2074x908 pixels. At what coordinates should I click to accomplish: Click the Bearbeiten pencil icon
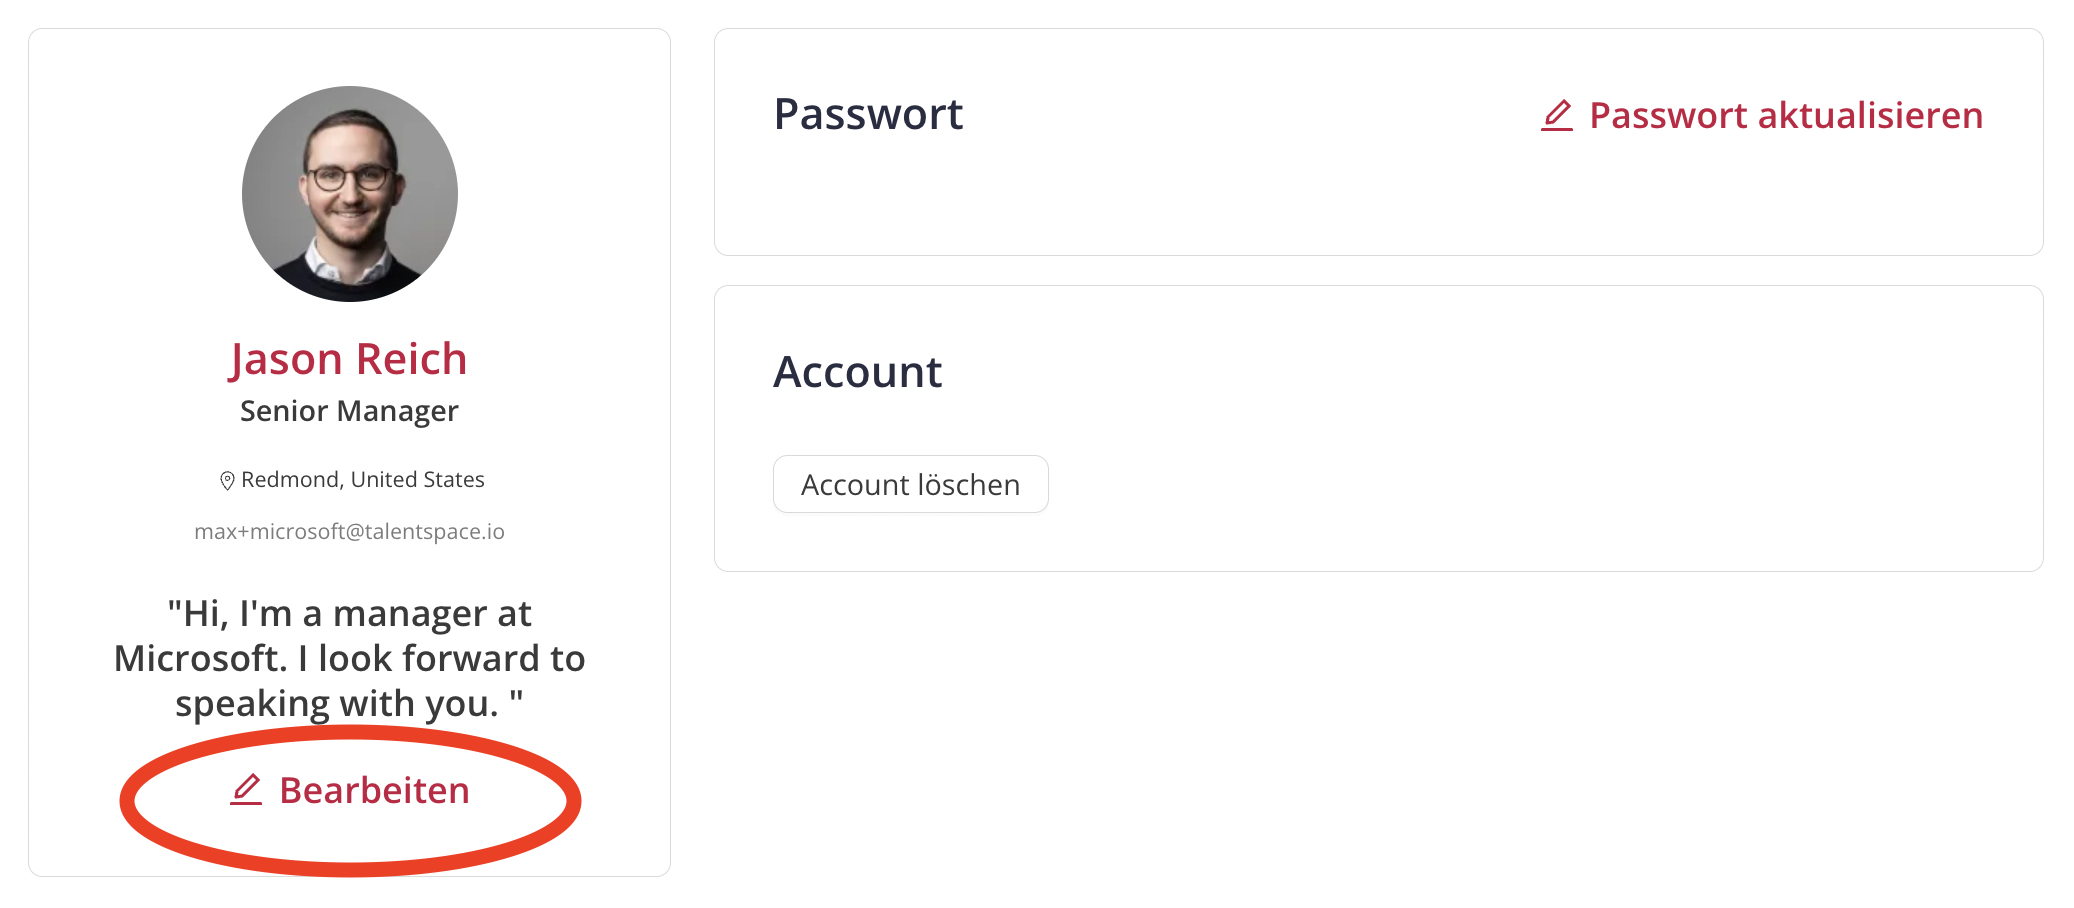[246, 790]
